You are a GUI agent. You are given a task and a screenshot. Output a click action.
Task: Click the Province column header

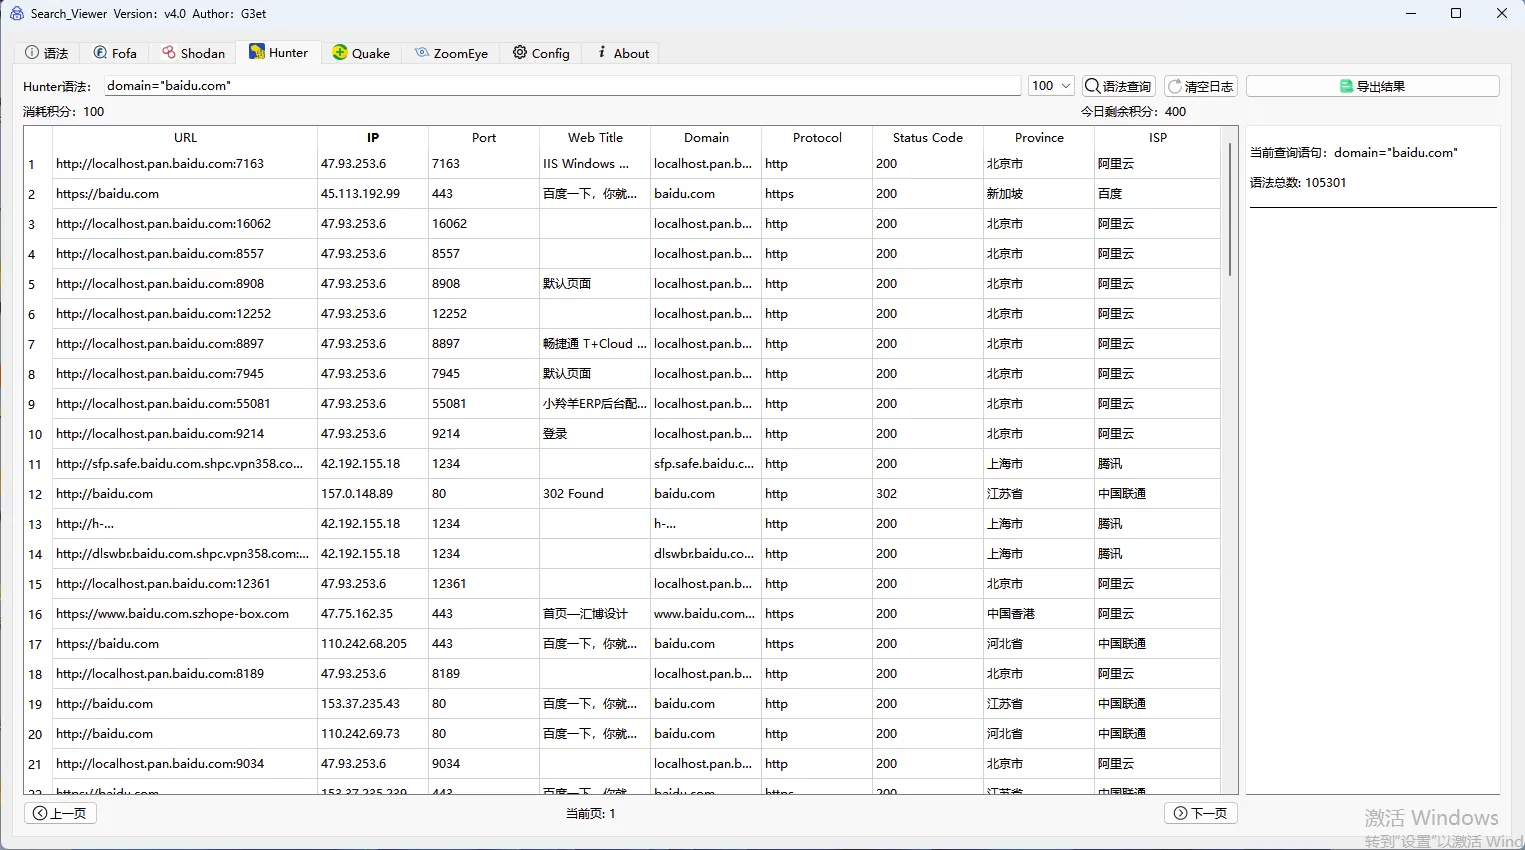tap(1039, 138)
